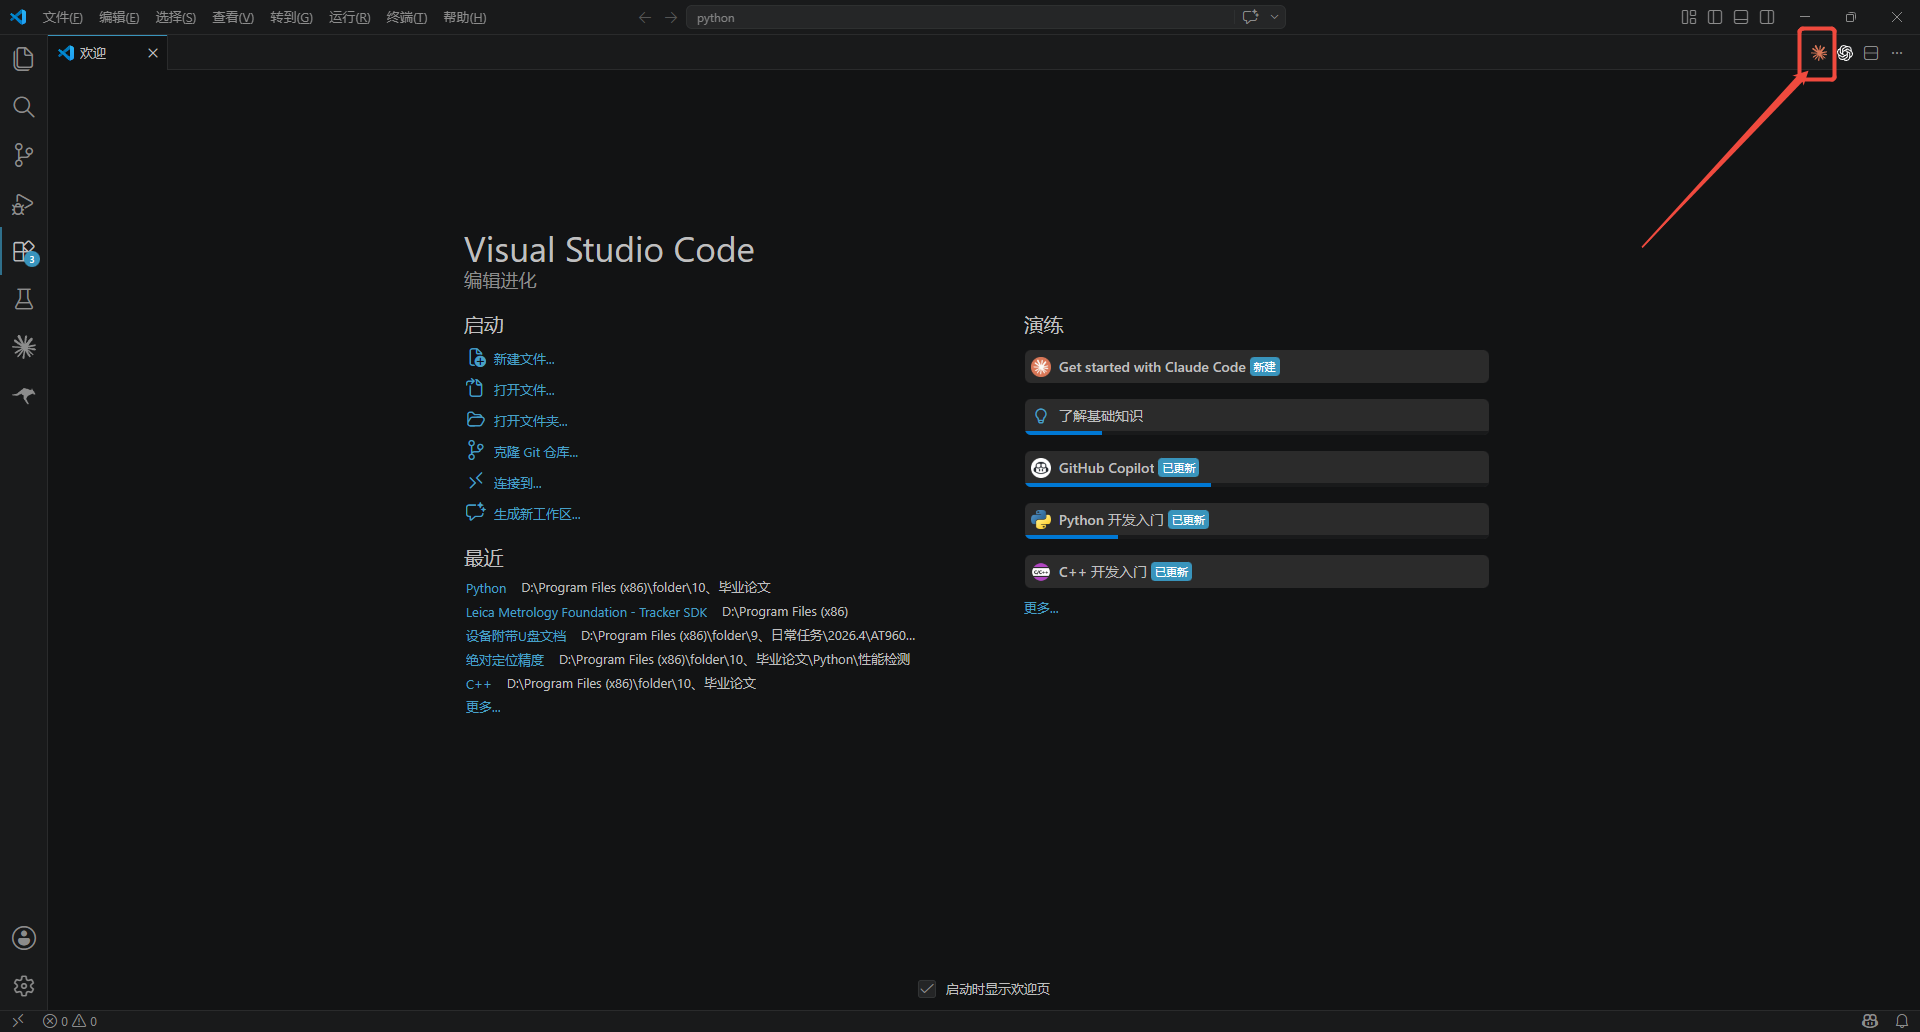Image resolution: width=1920 pixels, height=1032 pixels.
Task: Click the remote window icon in the status bar
Action: [18, 1021]
